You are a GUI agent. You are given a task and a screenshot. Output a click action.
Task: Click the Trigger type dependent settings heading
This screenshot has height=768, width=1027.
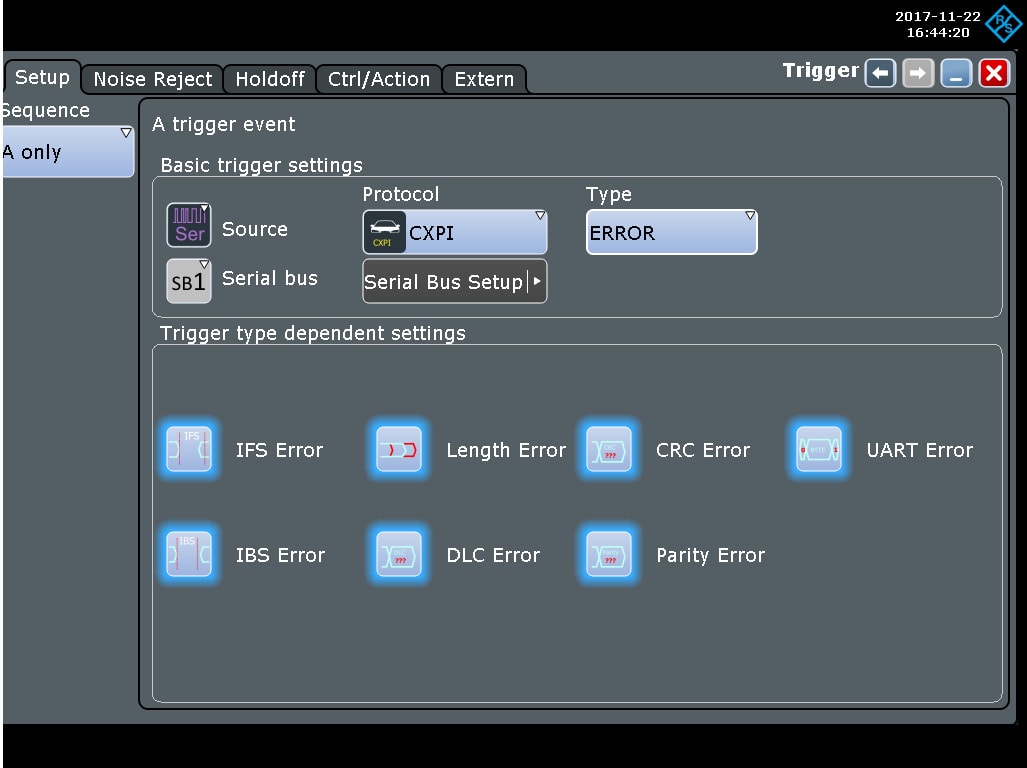(x=312, y=333)
